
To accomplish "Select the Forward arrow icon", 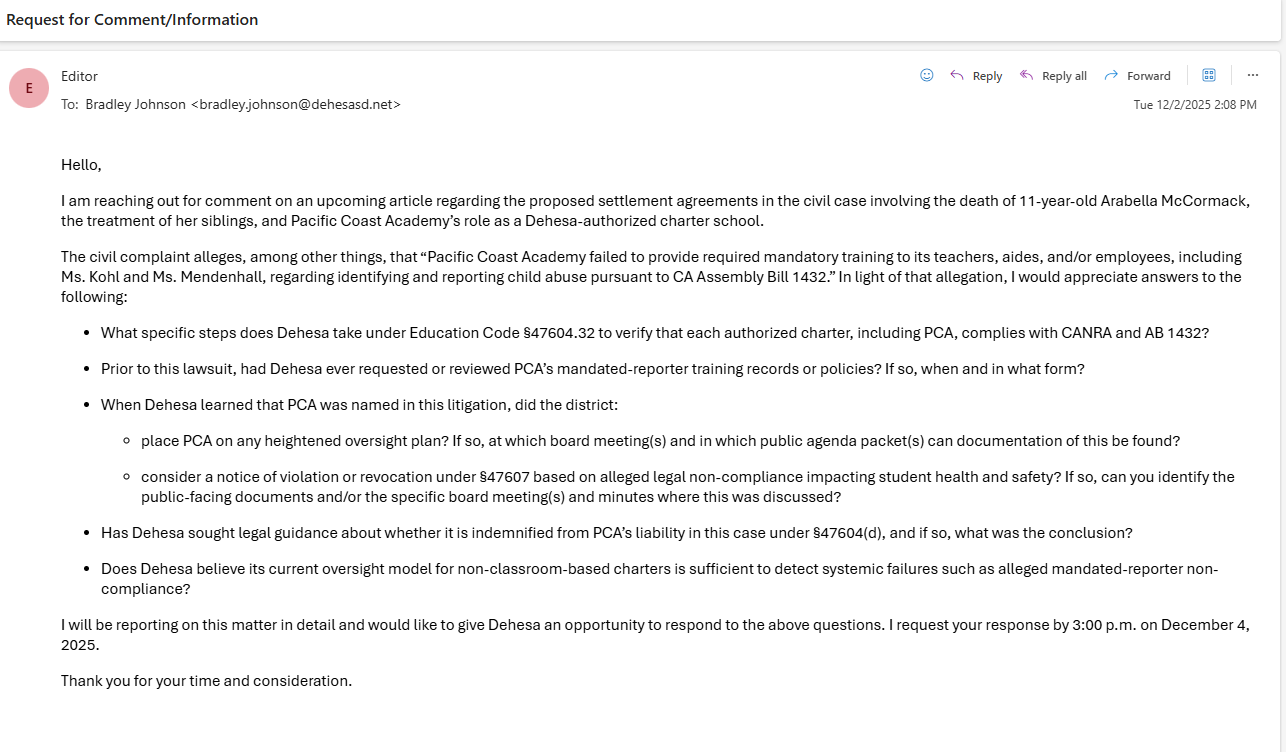I will point(1110,75).
